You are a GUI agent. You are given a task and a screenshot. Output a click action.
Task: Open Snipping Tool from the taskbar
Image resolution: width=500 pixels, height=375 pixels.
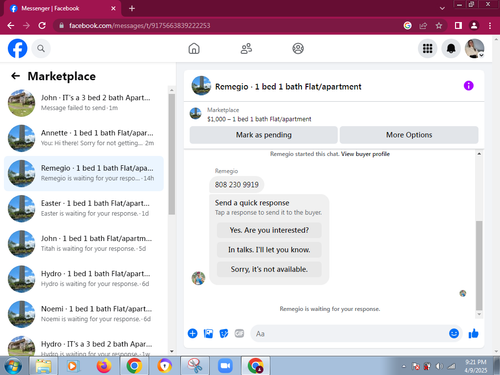point(195,366)
